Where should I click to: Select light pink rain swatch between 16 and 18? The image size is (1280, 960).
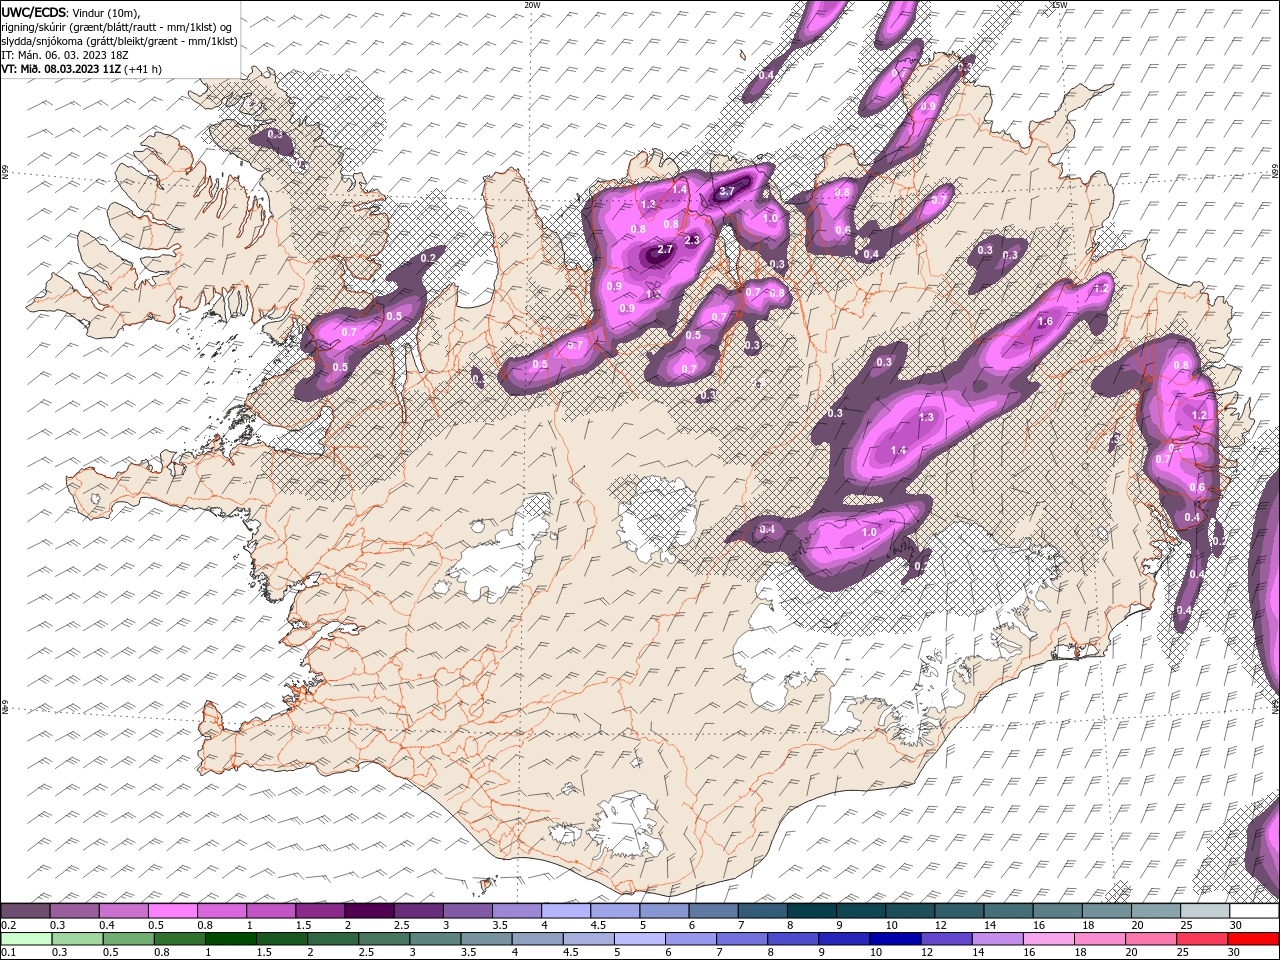coord(1047,938)
